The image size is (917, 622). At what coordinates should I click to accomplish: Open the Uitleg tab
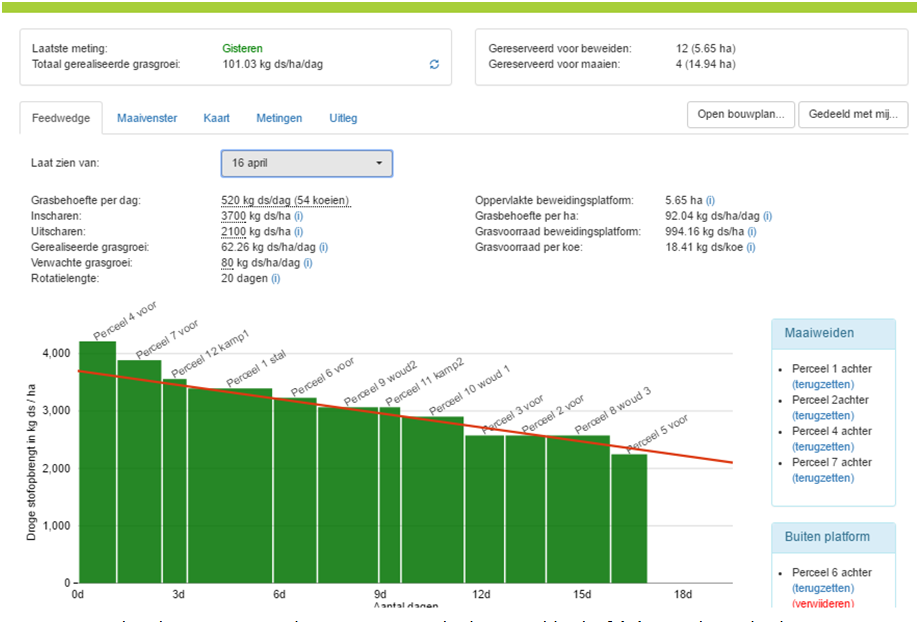pos(343,118)
